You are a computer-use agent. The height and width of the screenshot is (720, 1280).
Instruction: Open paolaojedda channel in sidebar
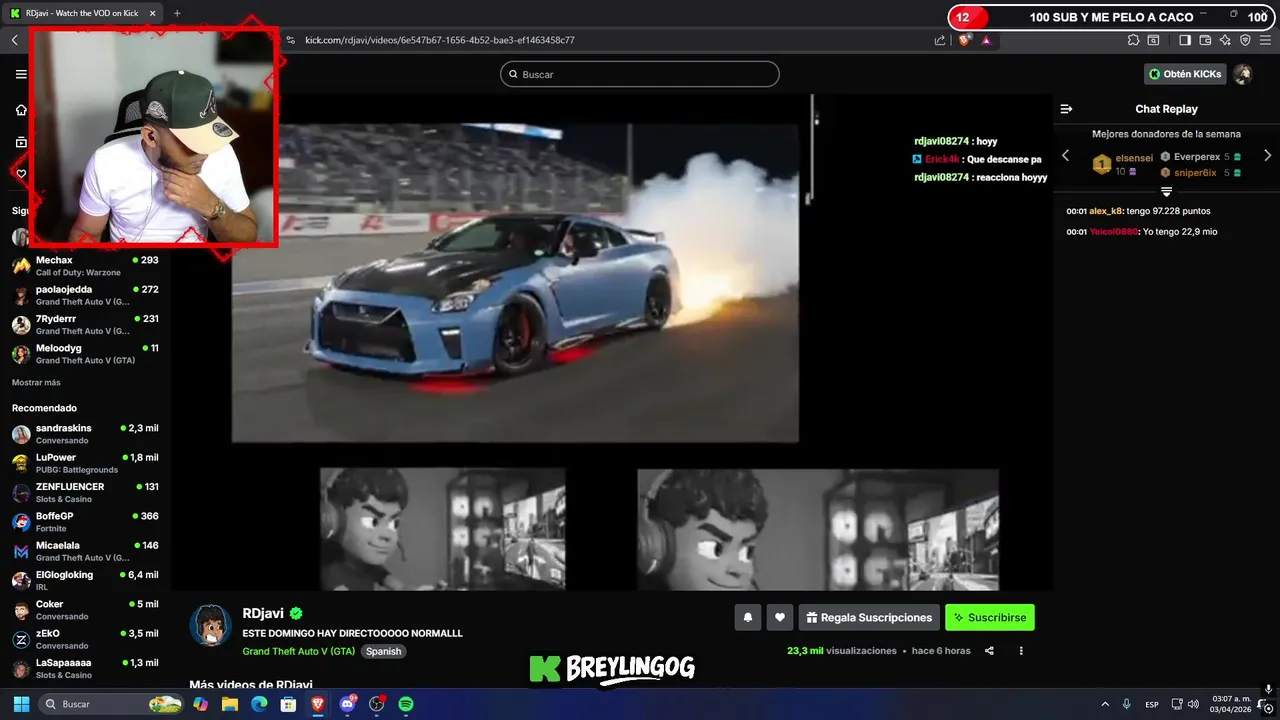[x=85, y=295]
